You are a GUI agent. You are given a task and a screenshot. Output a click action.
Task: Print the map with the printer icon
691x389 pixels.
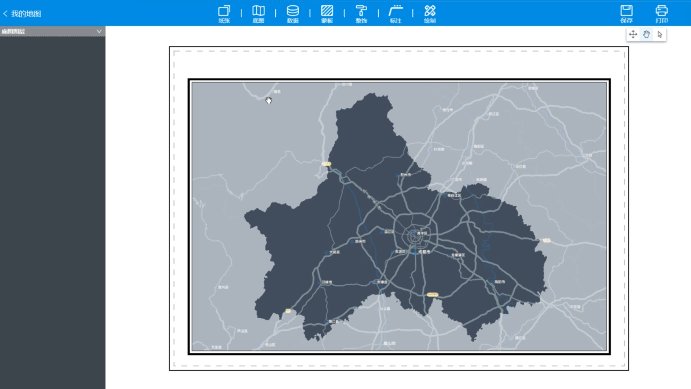[x=661, y=13]
